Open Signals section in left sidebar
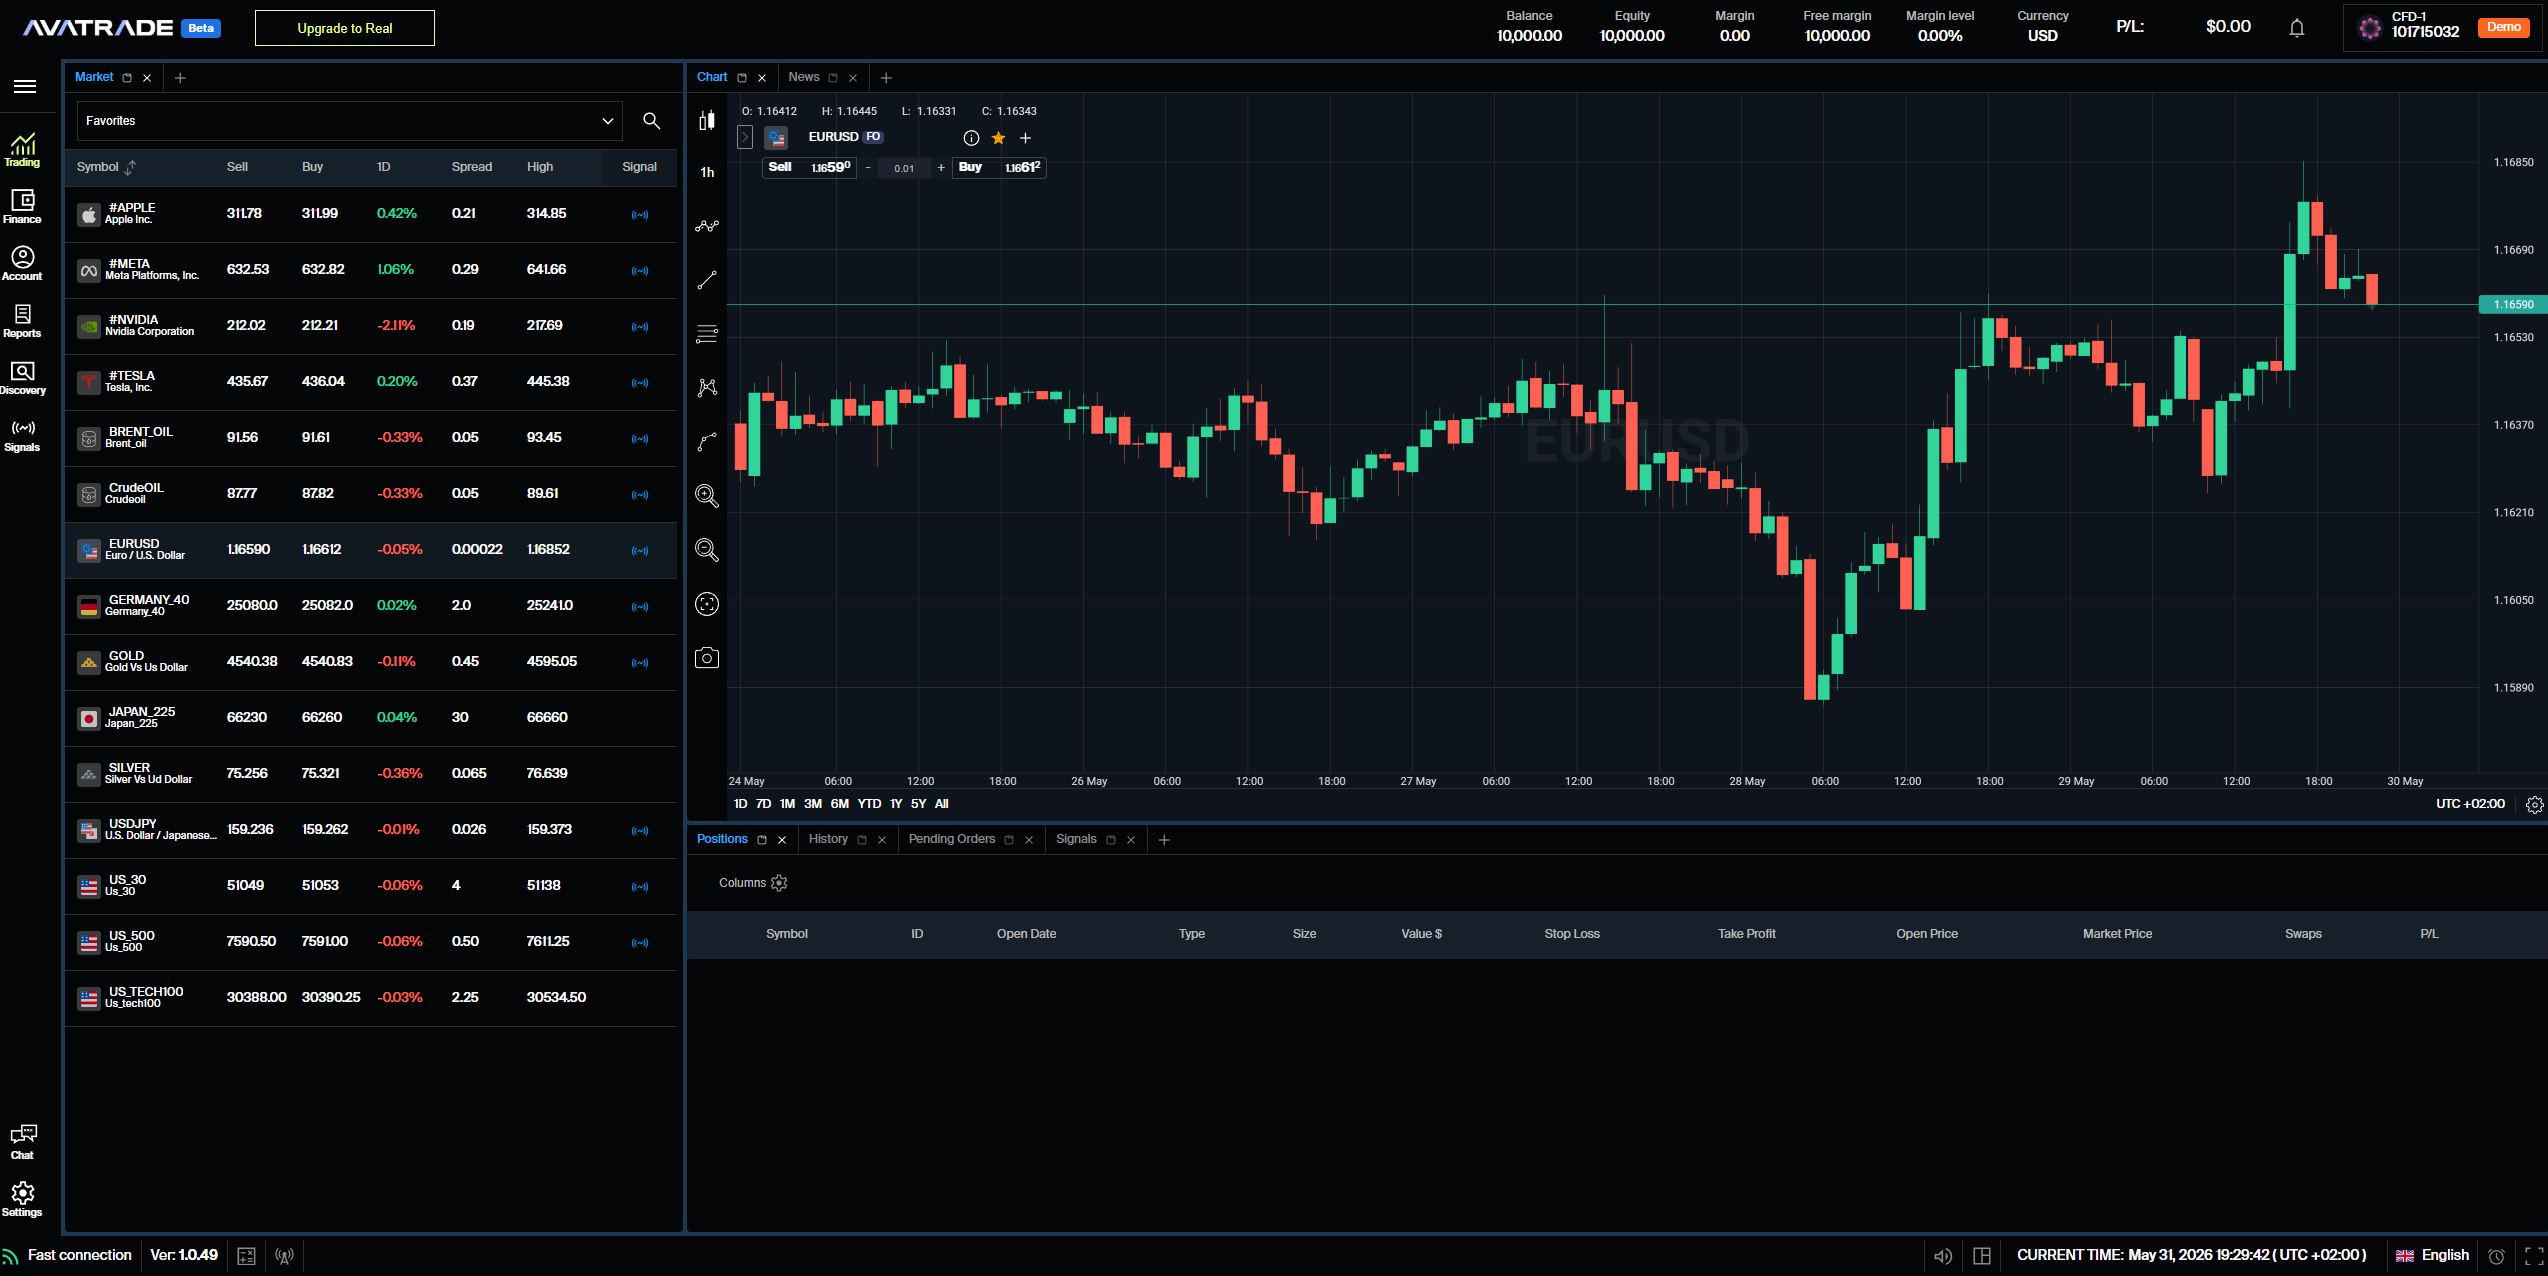Image resolution: width=2548 pixels, height=1276 pixels. pyautogui.click(x=22, y=435)
